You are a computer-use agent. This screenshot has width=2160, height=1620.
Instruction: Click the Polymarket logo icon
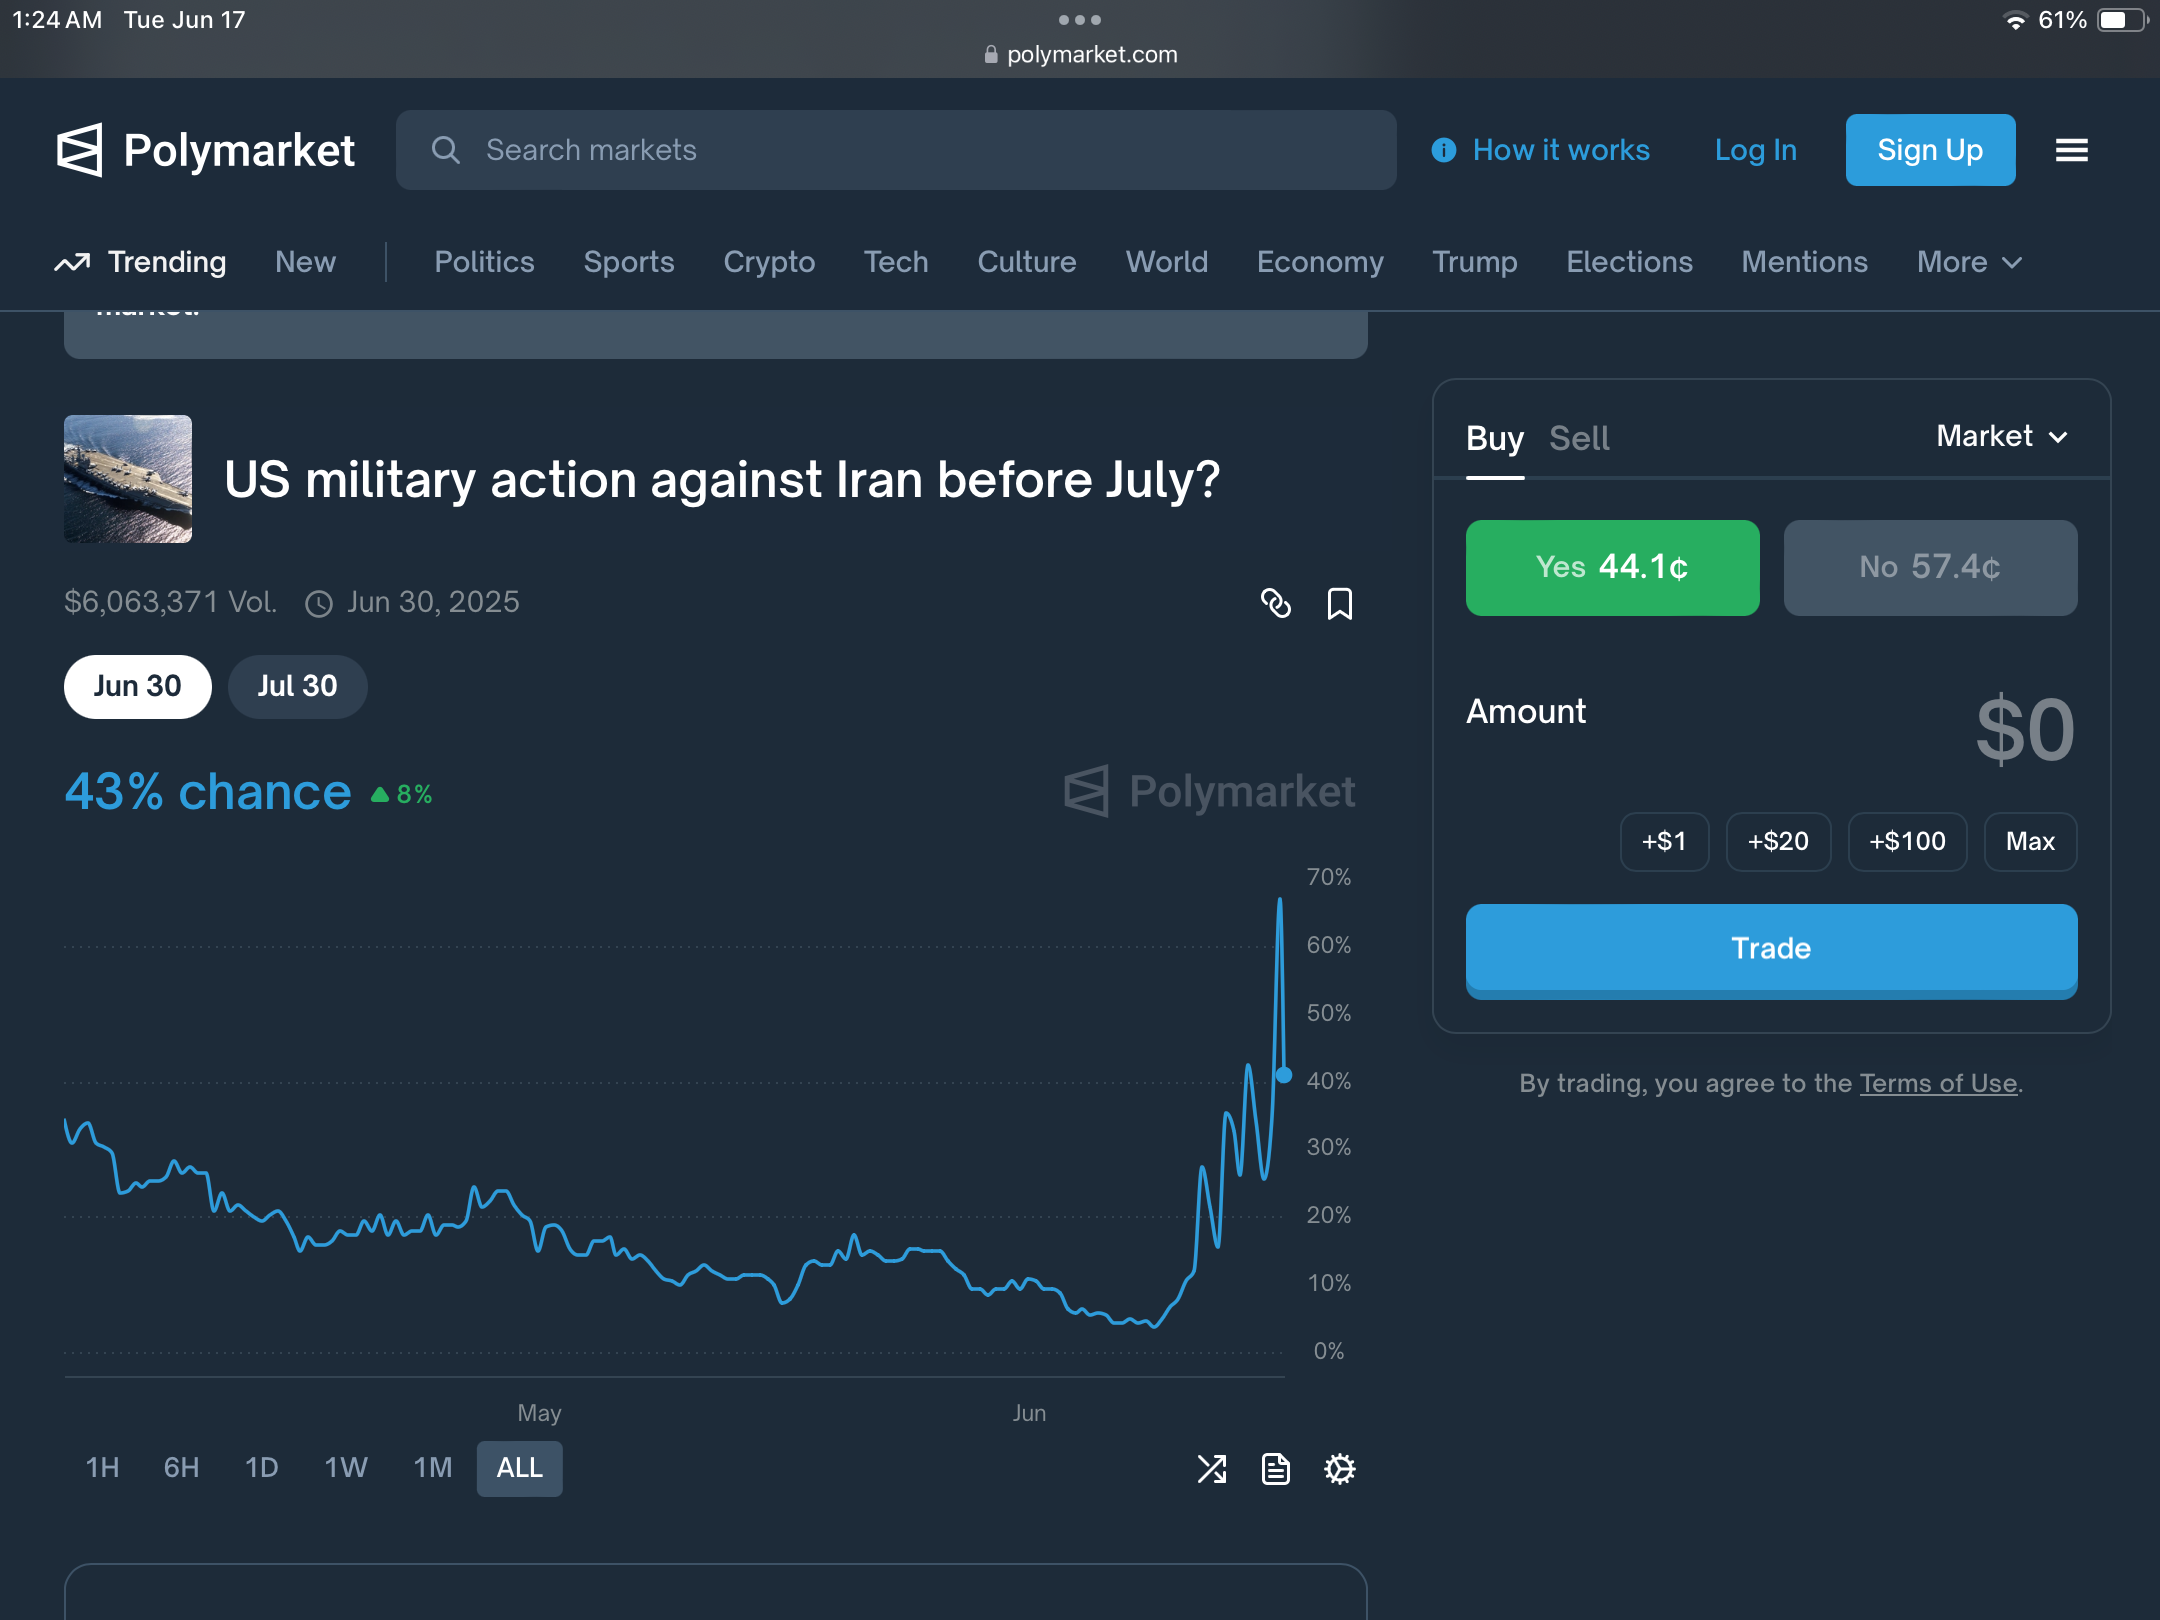79,150
